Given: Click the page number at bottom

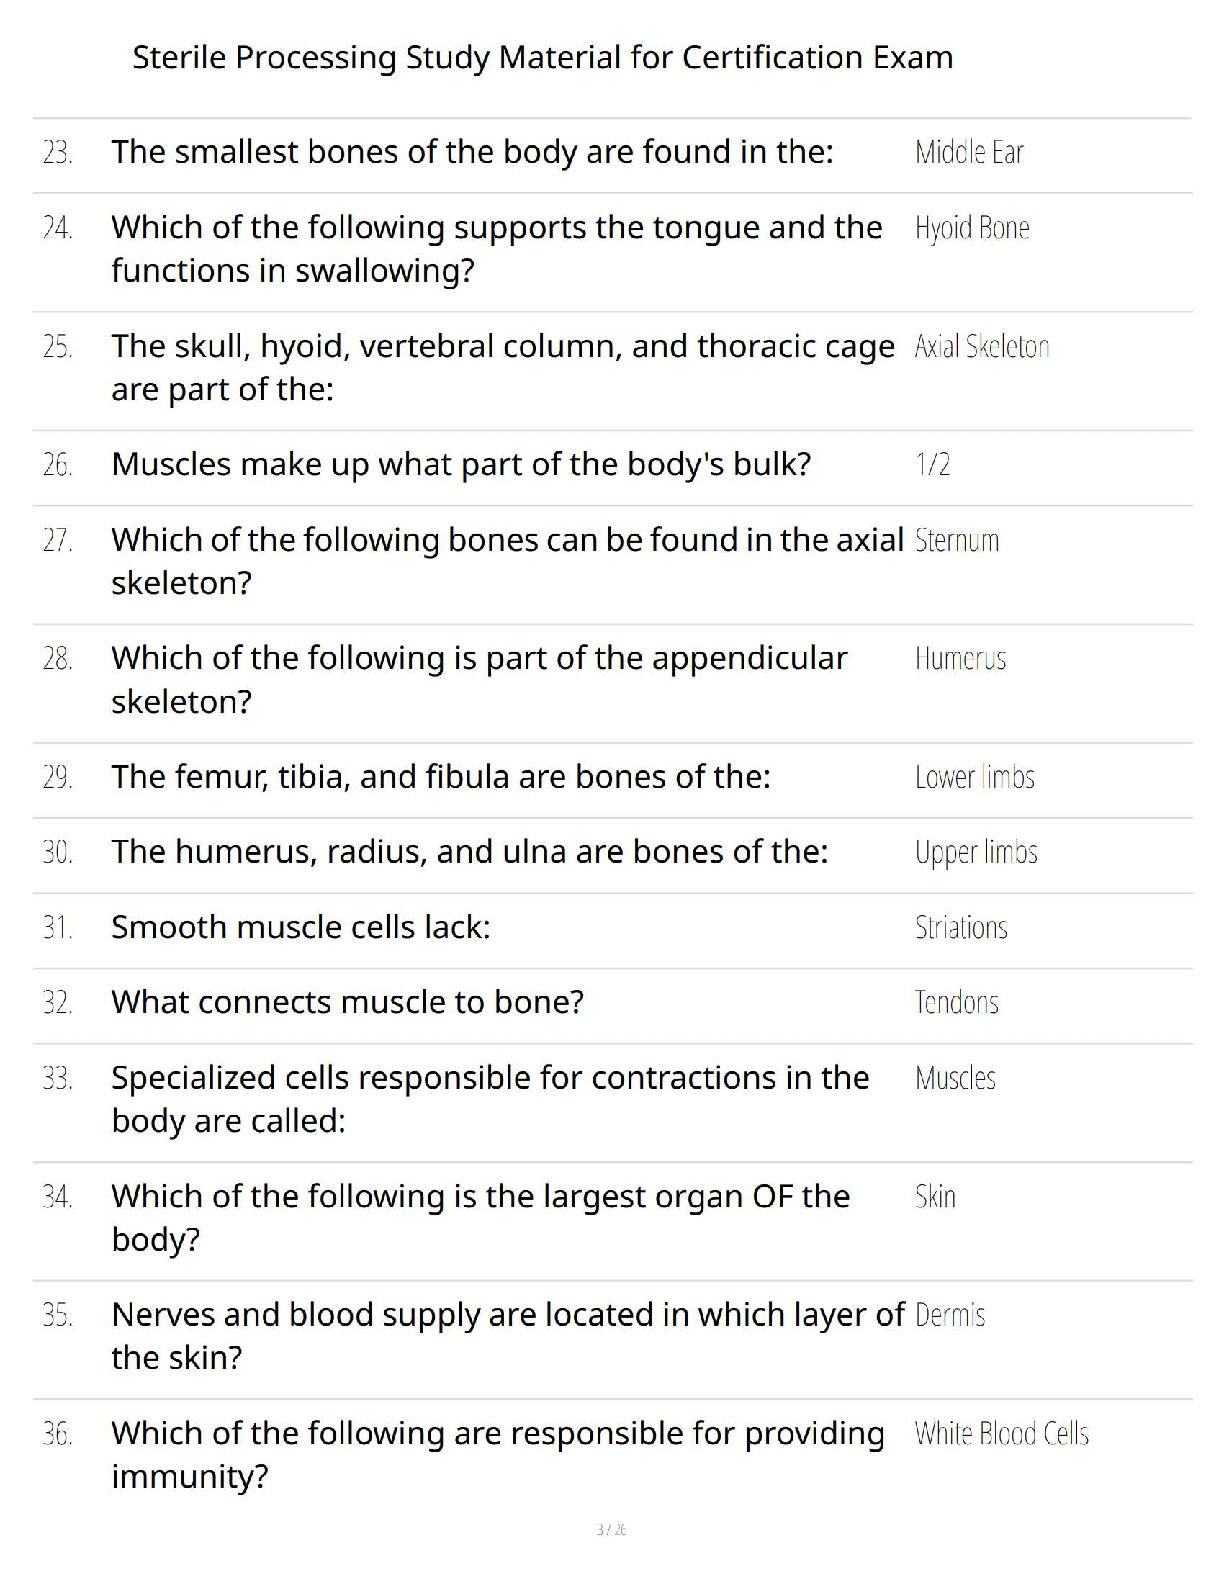Looking at the screenshot, I should (x=611, y=1529).
